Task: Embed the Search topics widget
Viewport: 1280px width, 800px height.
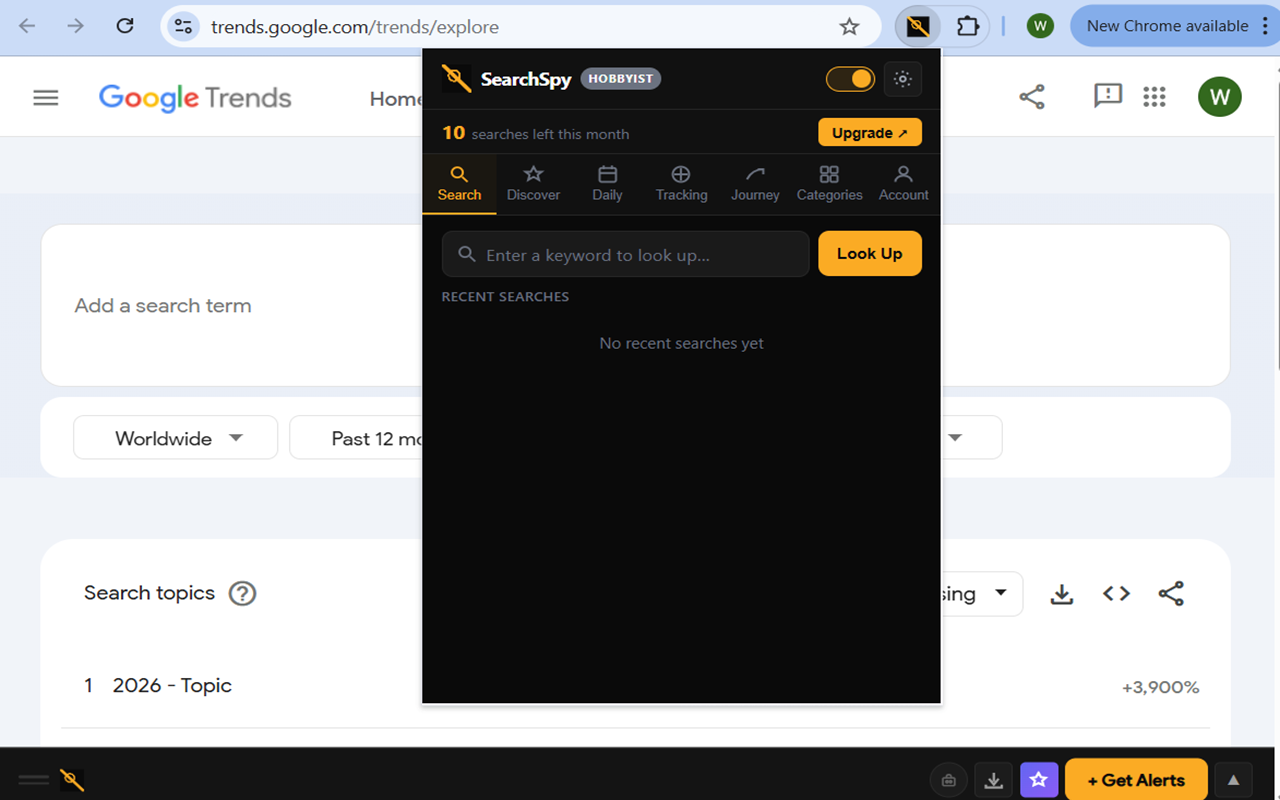Action: 1116,594
